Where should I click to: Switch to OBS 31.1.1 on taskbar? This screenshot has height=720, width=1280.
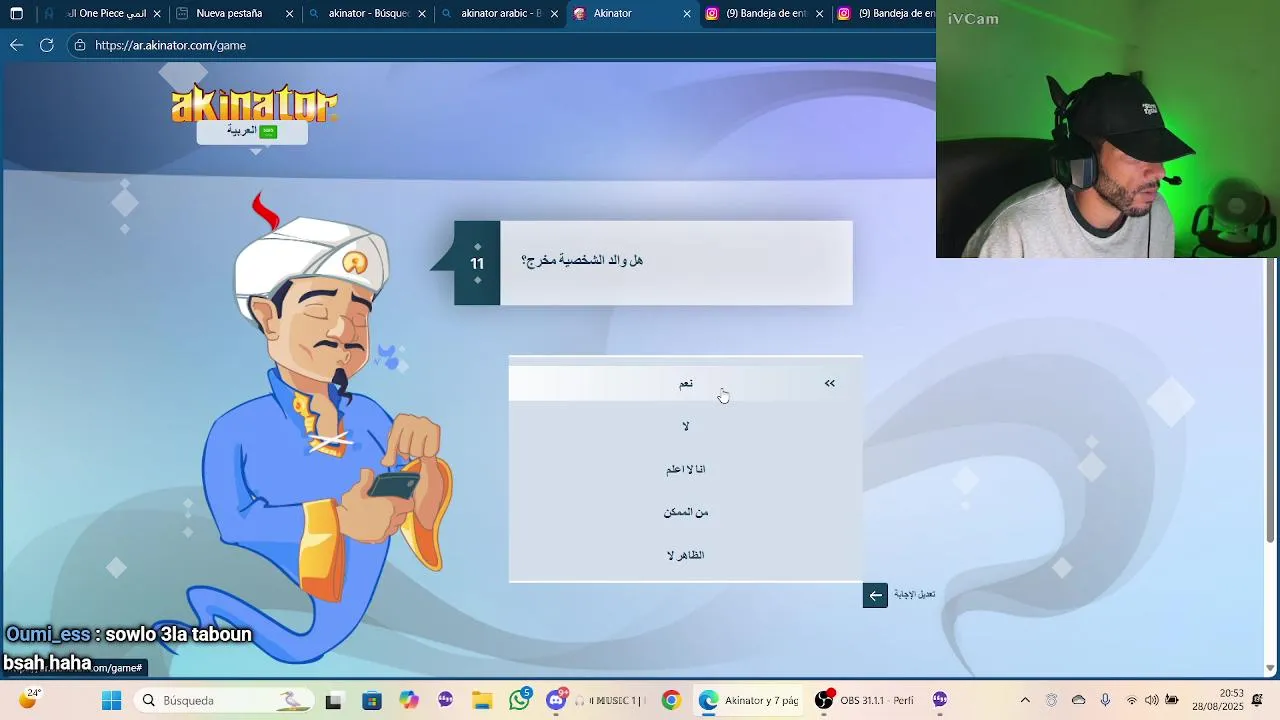tap(865, 700)
